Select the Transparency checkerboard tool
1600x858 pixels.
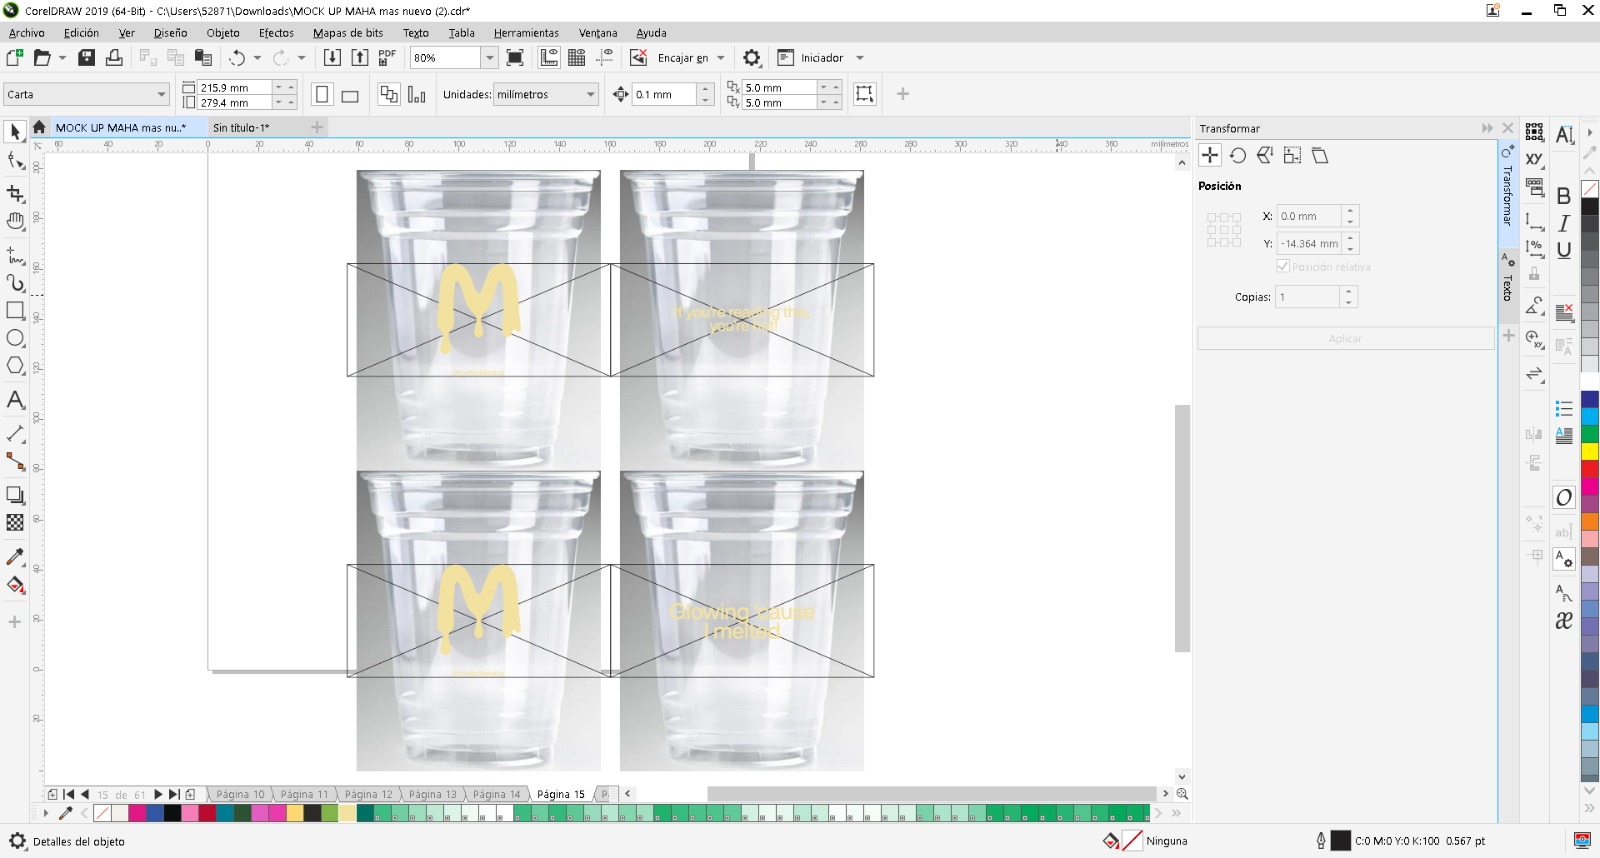15,522
